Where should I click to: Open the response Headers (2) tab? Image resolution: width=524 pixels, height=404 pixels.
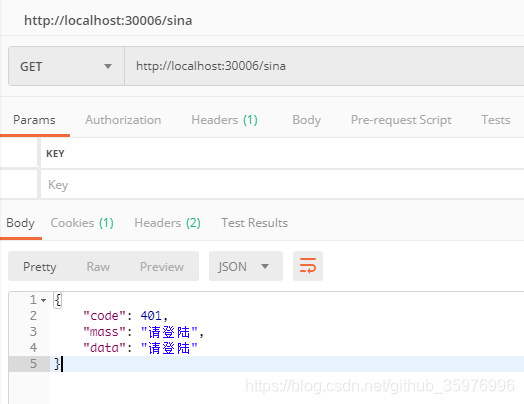(167, 223)
